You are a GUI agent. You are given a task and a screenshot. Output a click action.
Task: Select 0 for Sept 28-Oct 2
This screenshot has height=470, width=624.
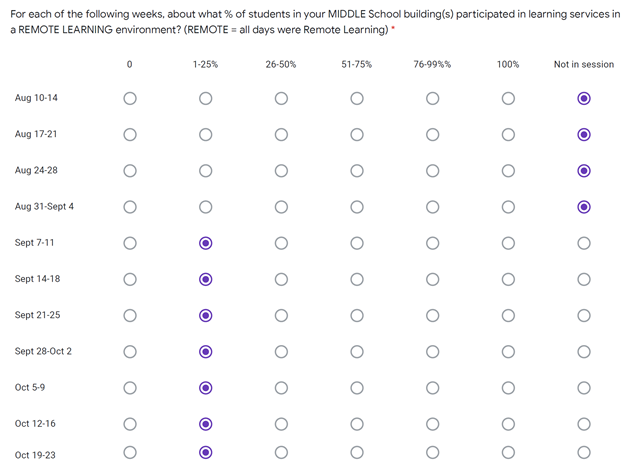tap(130, 352)
